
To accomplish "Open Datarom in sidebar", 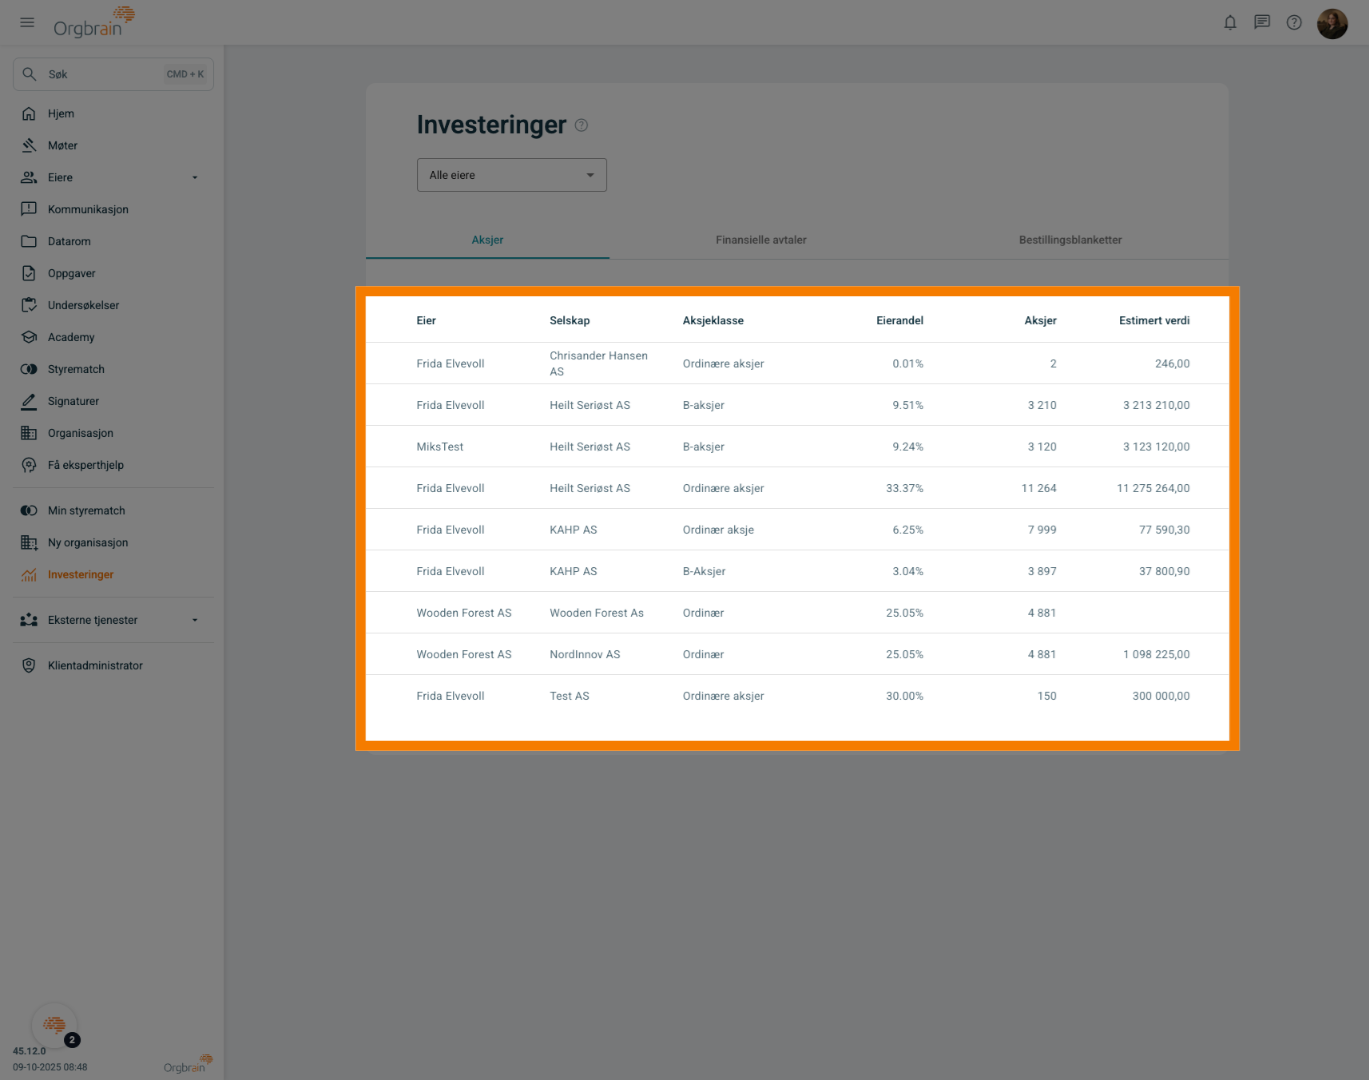I will (69, 242).
